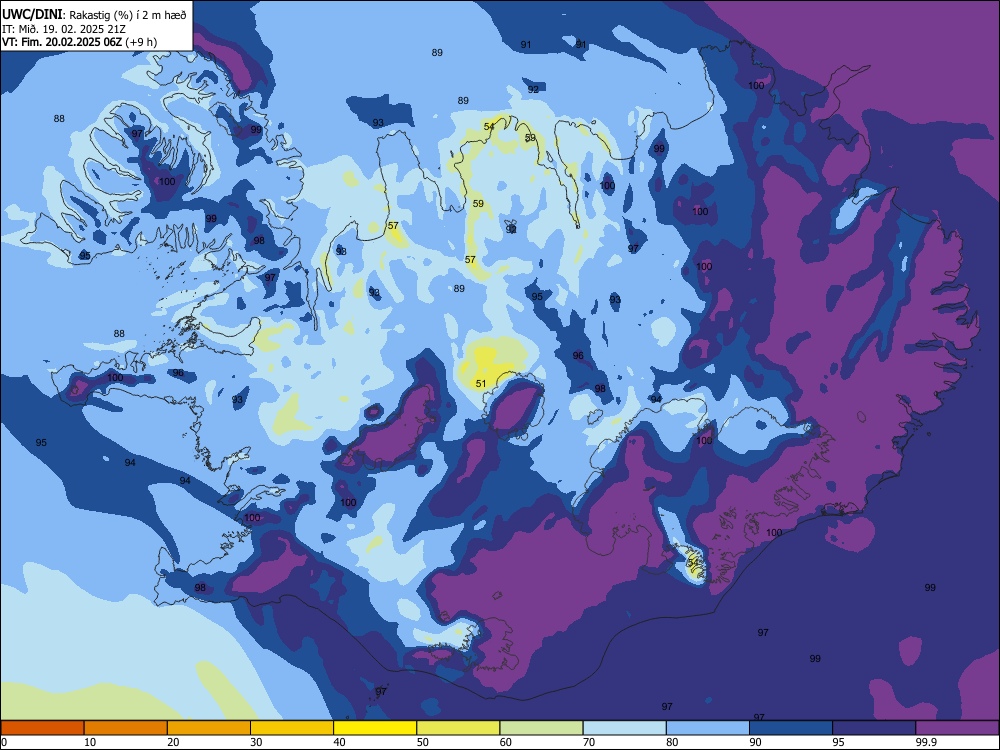Click the pale blue 70–80 legend swatch
The image size is (1000, 750).
pos(625,728)
